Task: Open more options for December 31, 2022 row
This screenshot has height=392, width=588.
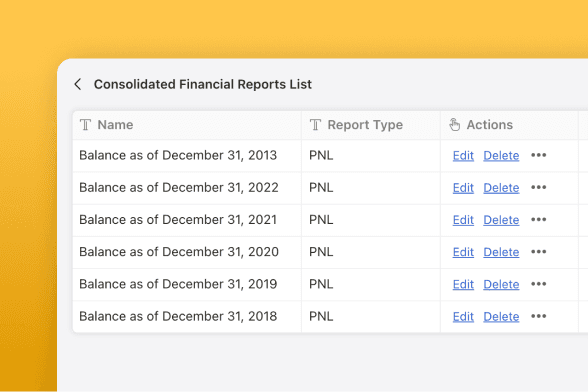Action: pos(538,188)
